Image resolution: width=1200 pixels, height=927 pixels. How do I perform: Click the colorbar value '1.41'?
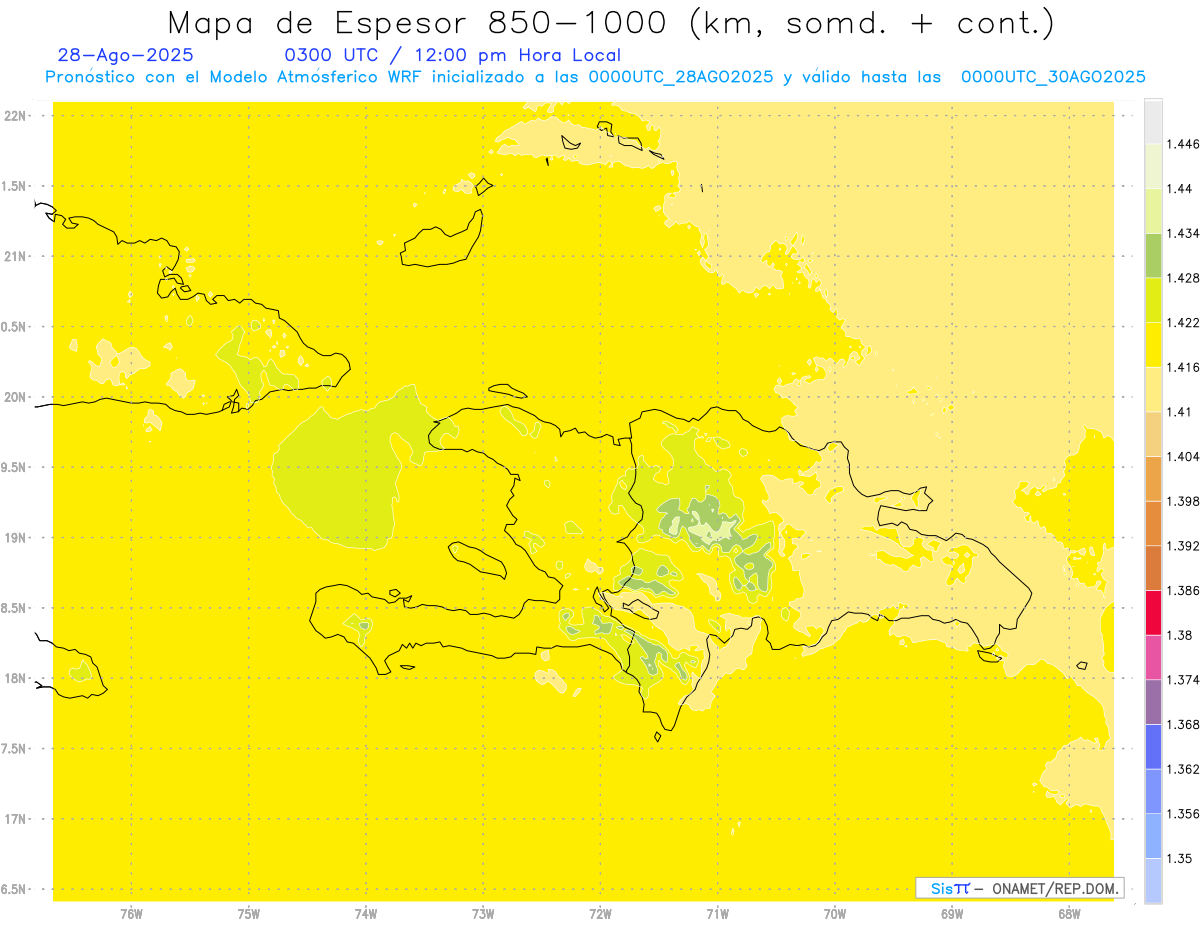(x=1179, y=412)
